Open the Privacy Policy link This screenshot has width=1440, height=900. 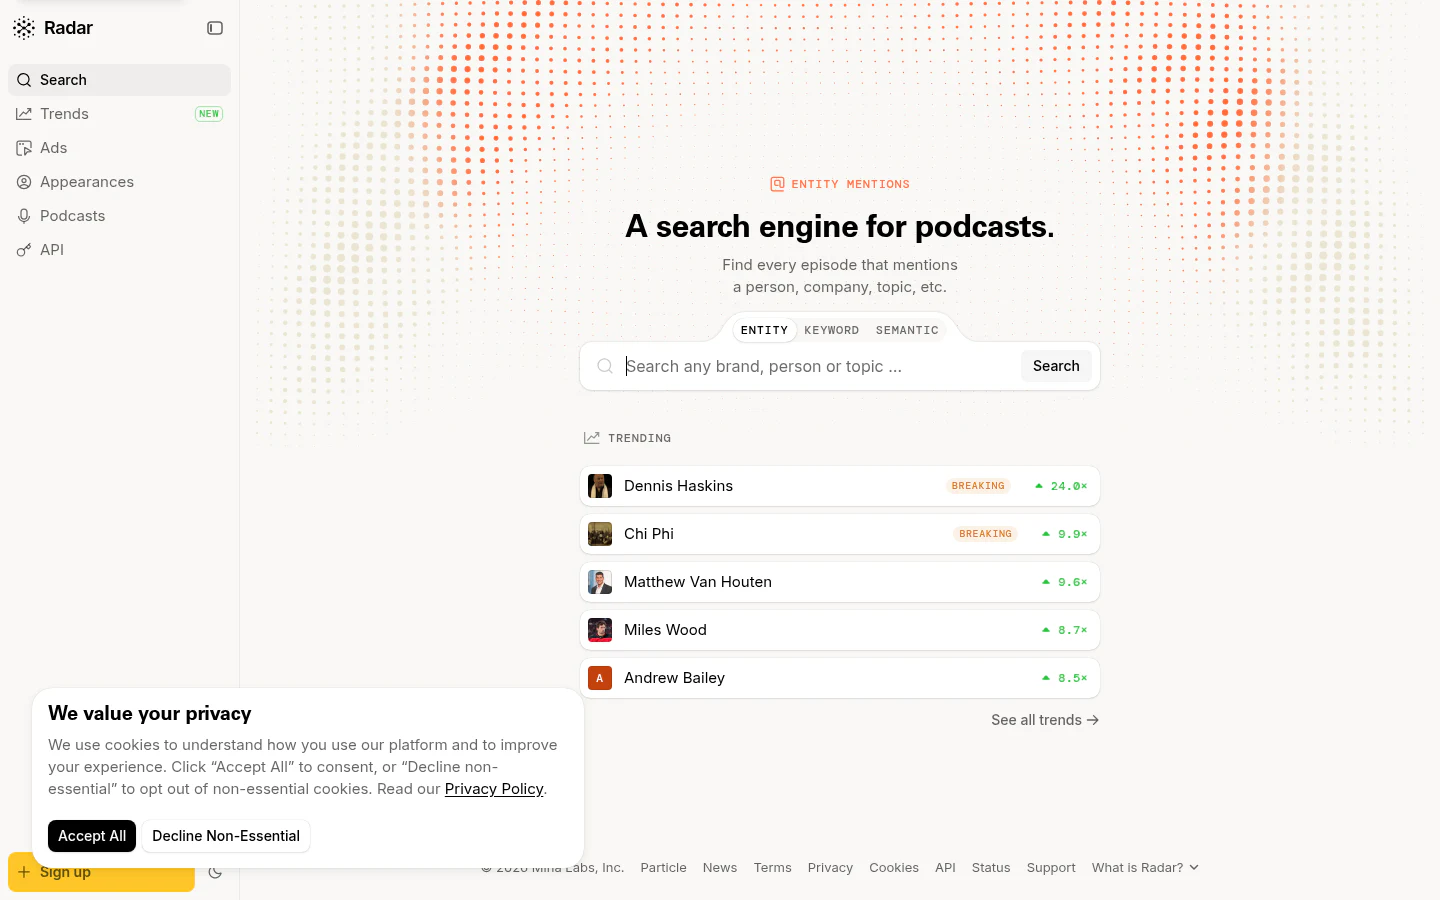(x=494, y=789)
